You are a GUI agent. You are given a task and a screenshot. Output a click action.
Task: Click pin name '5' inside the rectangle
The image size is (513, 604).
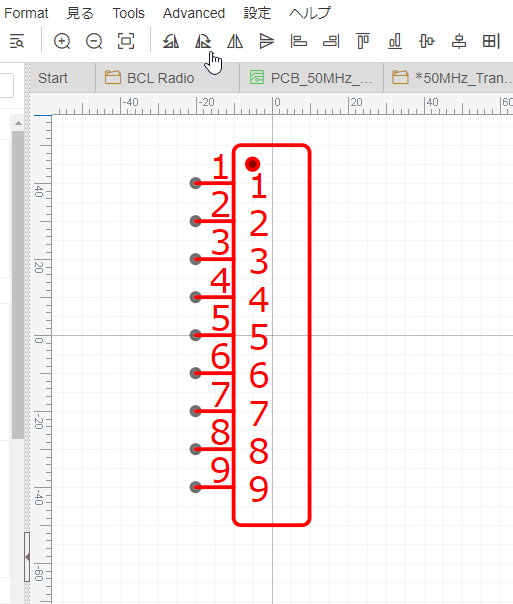click(258, 337)
